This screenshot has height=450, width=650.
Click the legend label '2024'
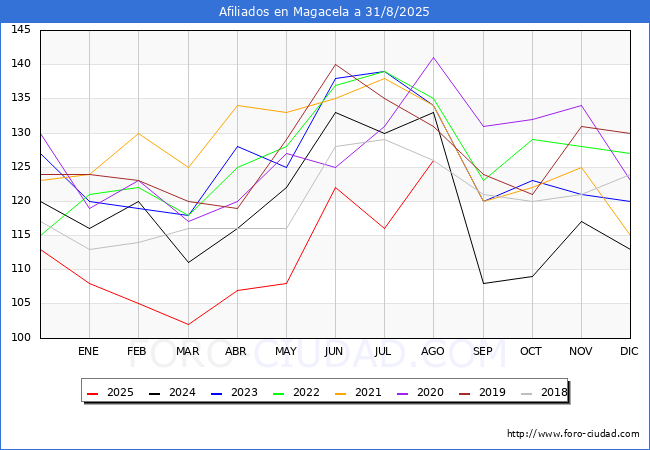pyautogui.click(x=182, y=392)
